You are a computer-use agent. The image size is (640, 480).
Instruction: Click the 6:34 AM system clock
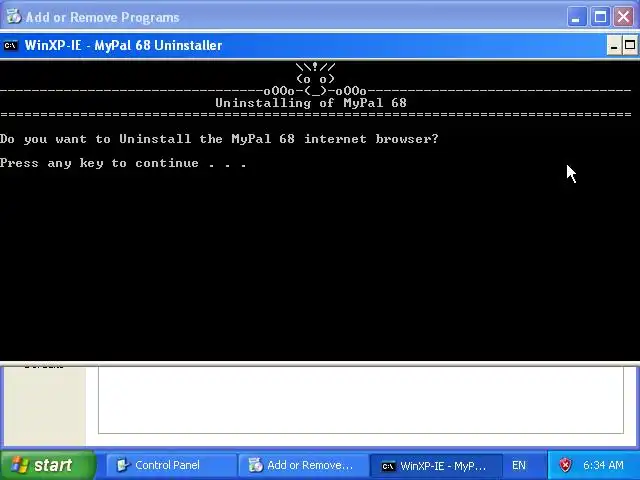[603, 465]
